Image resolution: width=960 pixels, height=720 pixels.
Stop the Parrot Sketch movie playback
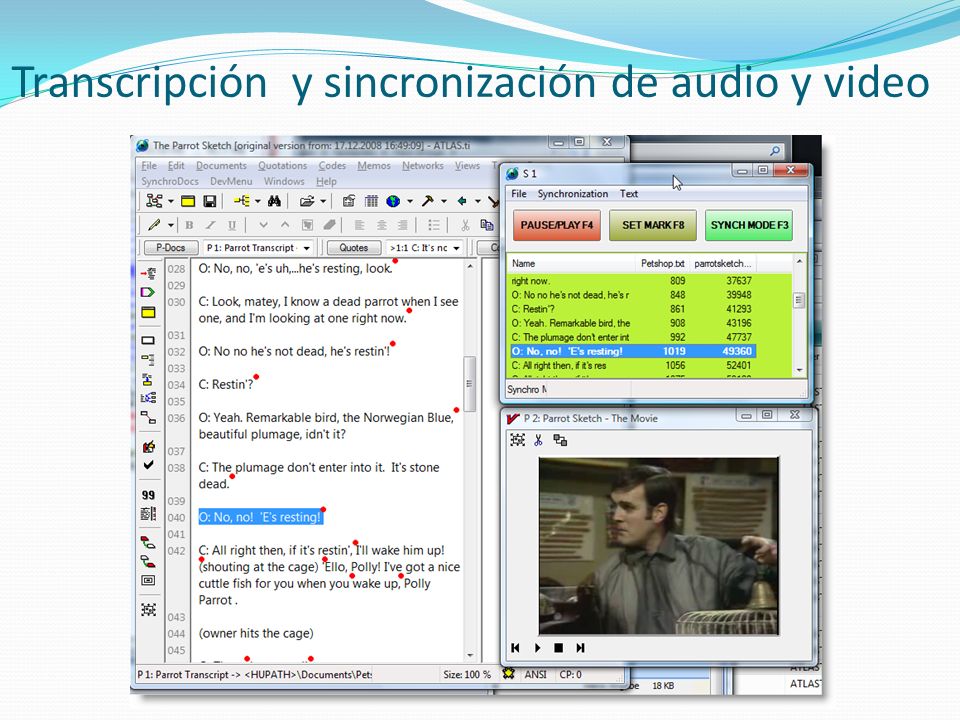tap(558, 648)
